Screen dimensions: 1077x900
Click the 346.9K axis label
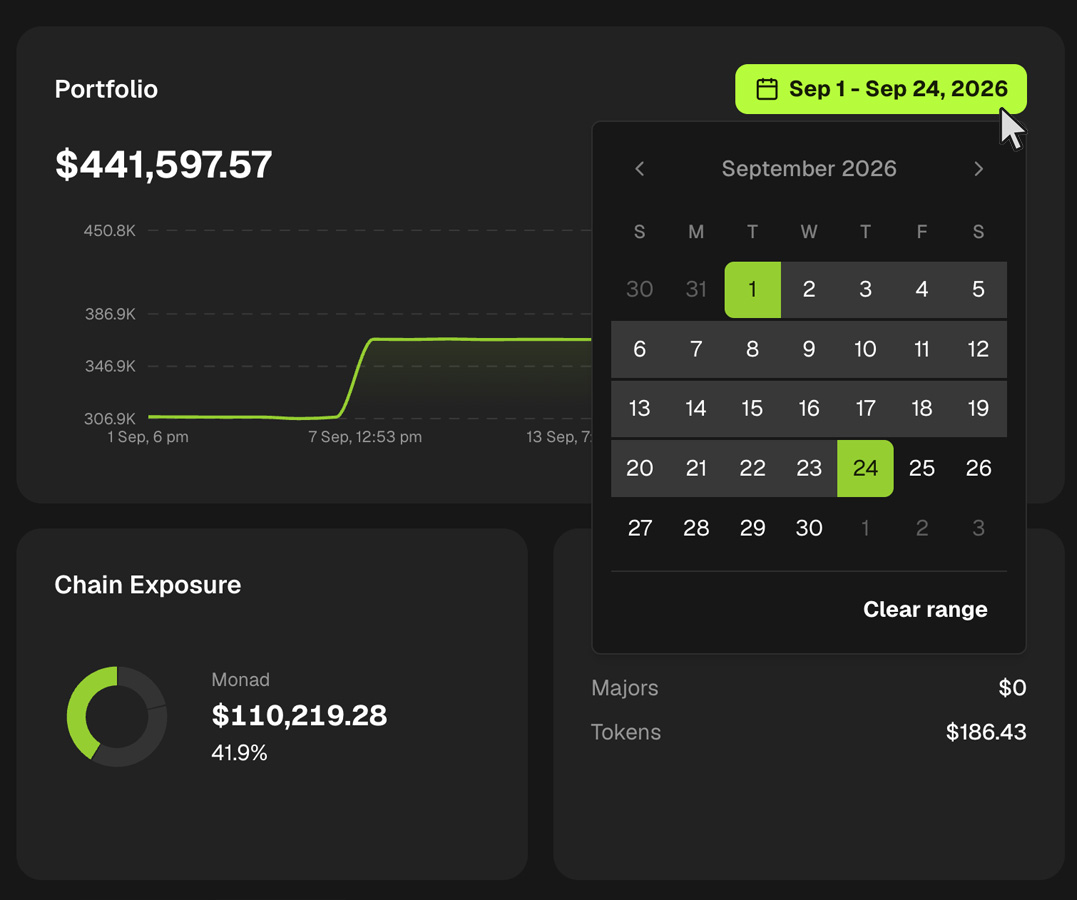(x=111, y=366)
